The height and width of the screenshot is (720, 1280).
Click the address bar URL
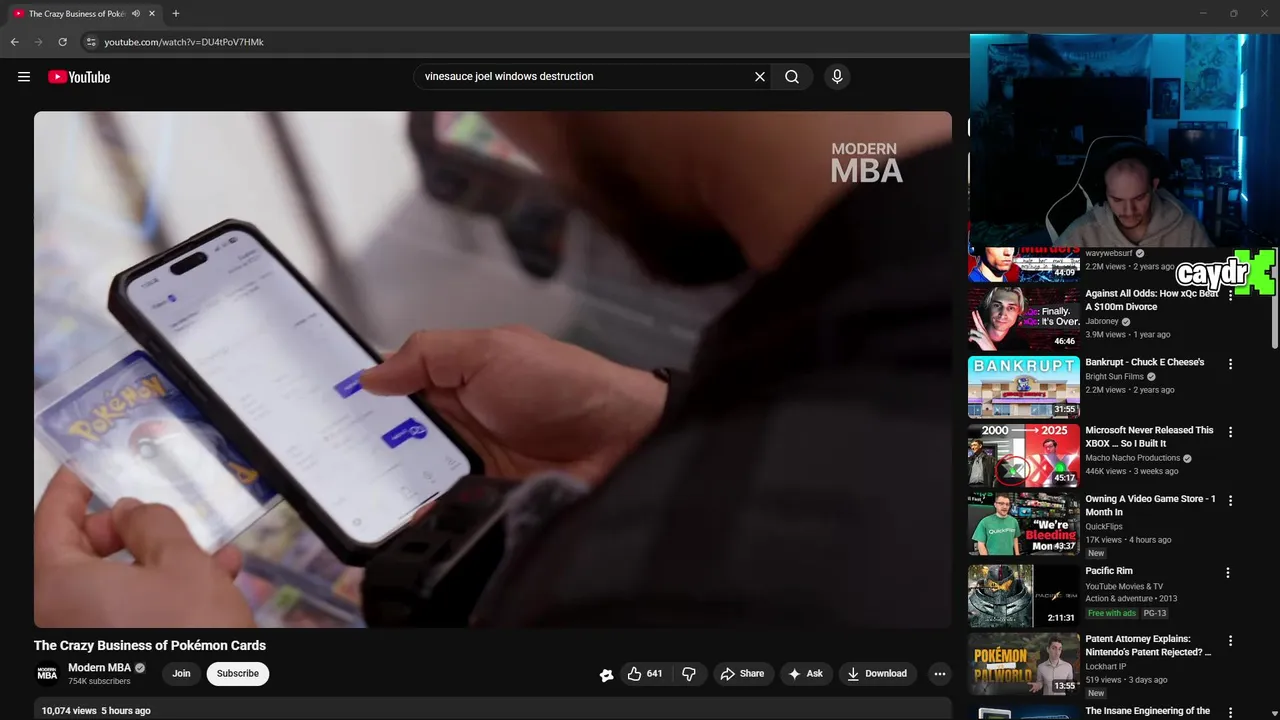184,42
